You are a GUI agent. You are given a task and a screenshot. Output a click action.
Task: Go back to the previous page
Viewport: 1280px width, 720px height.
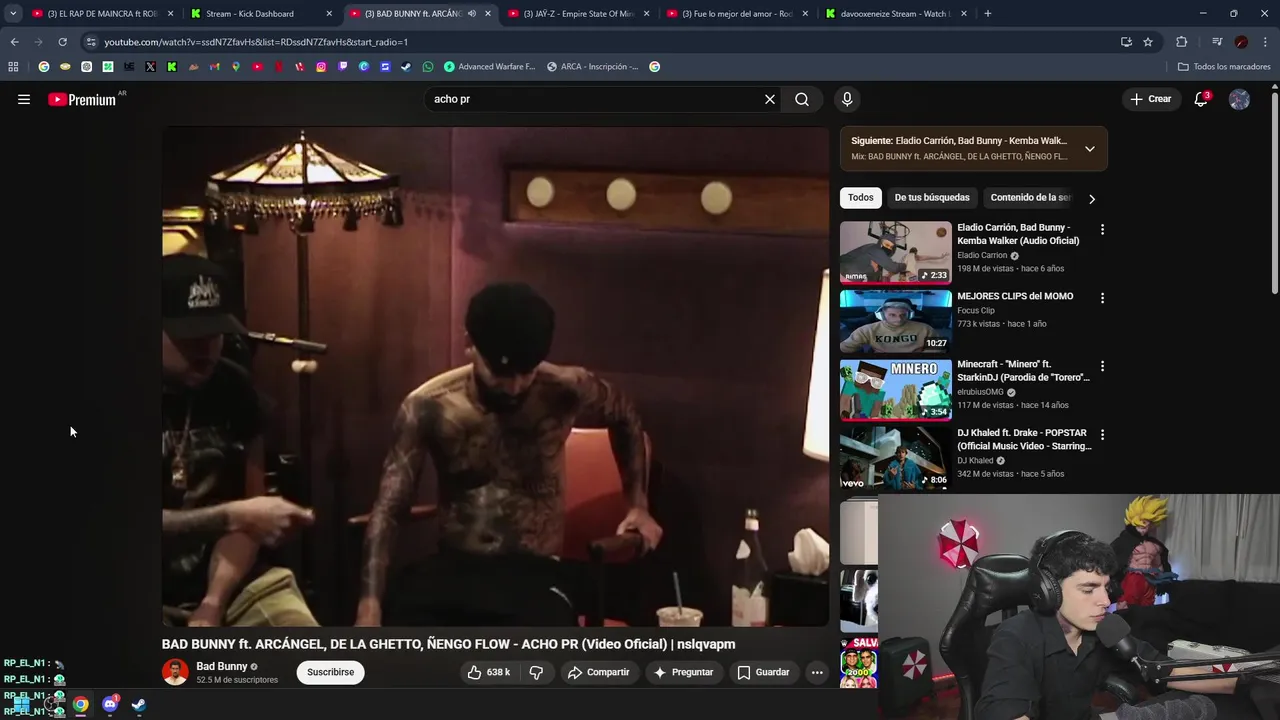click(x=14, y=42)
